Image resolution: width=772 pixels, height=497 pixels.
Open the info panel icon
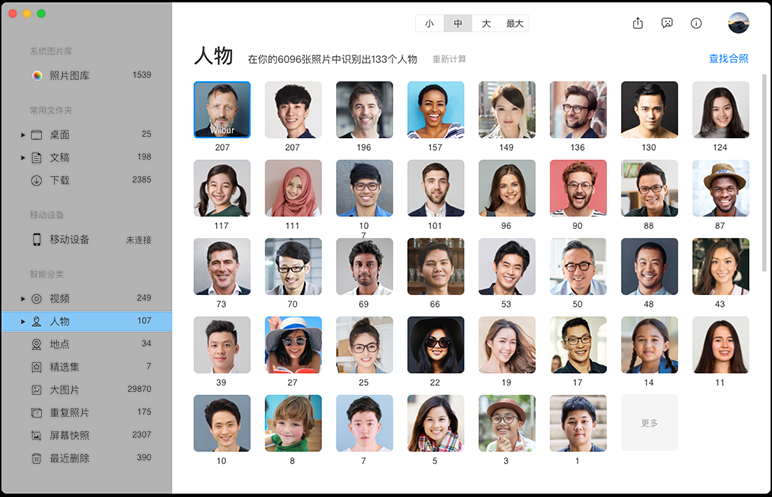[x=696, y=23]
